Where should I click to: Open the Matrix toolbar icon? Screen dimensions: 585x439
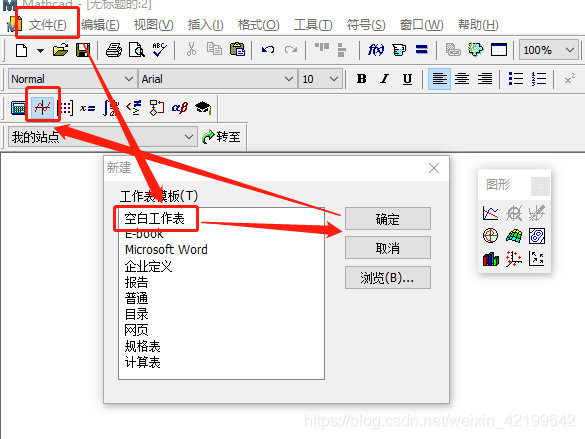[x=65, y=108]
